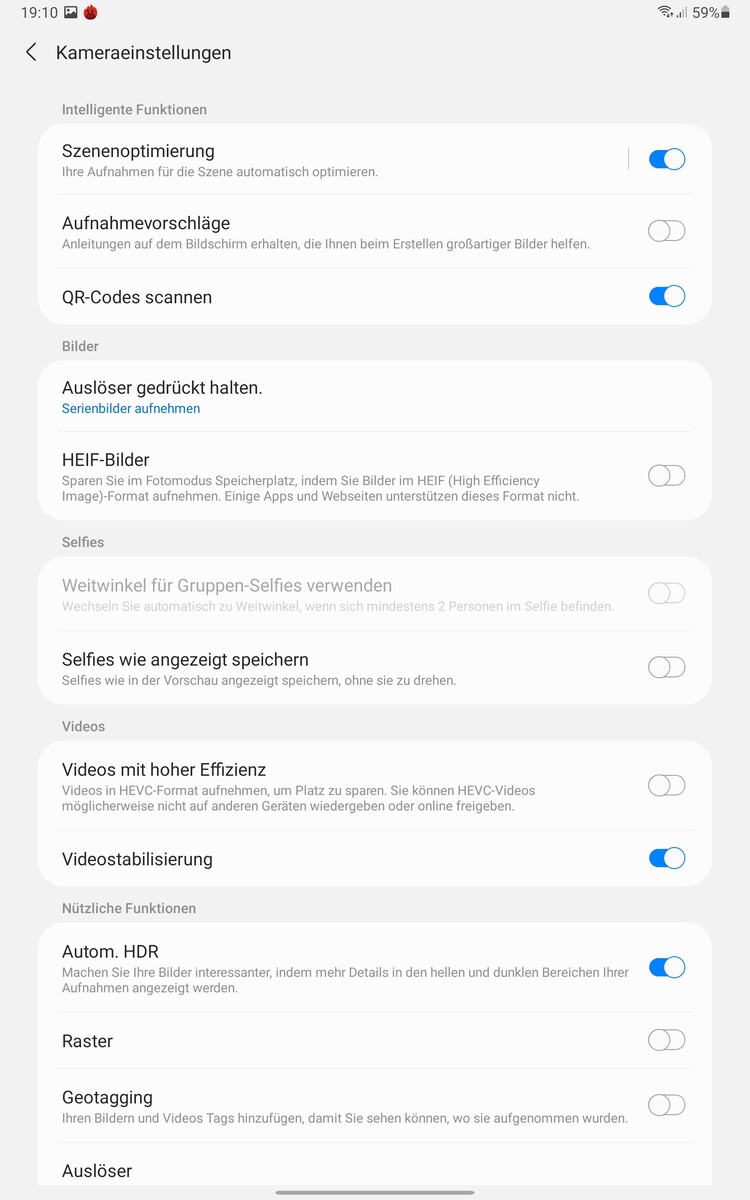750x1200 pixels.
Task: Toggle Selfies wie angezeigt speichern on
Action: [x=666, y=667]
